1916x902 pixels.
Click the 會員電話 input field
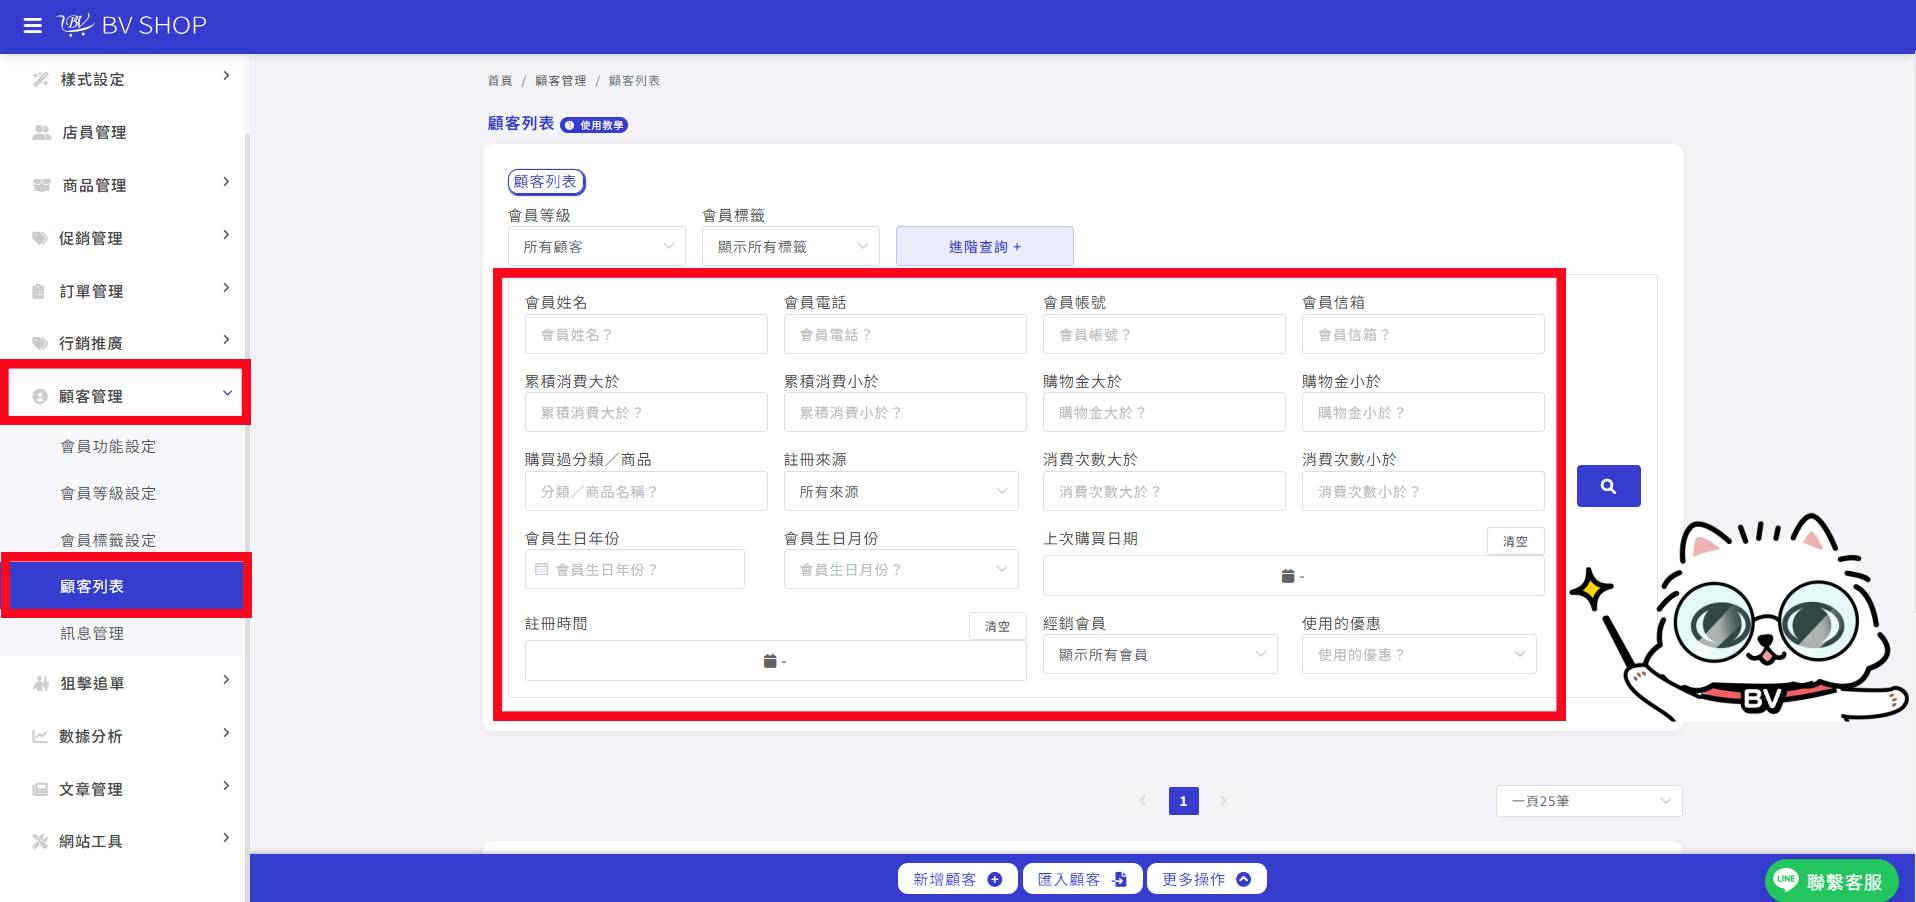pos(905,334)
